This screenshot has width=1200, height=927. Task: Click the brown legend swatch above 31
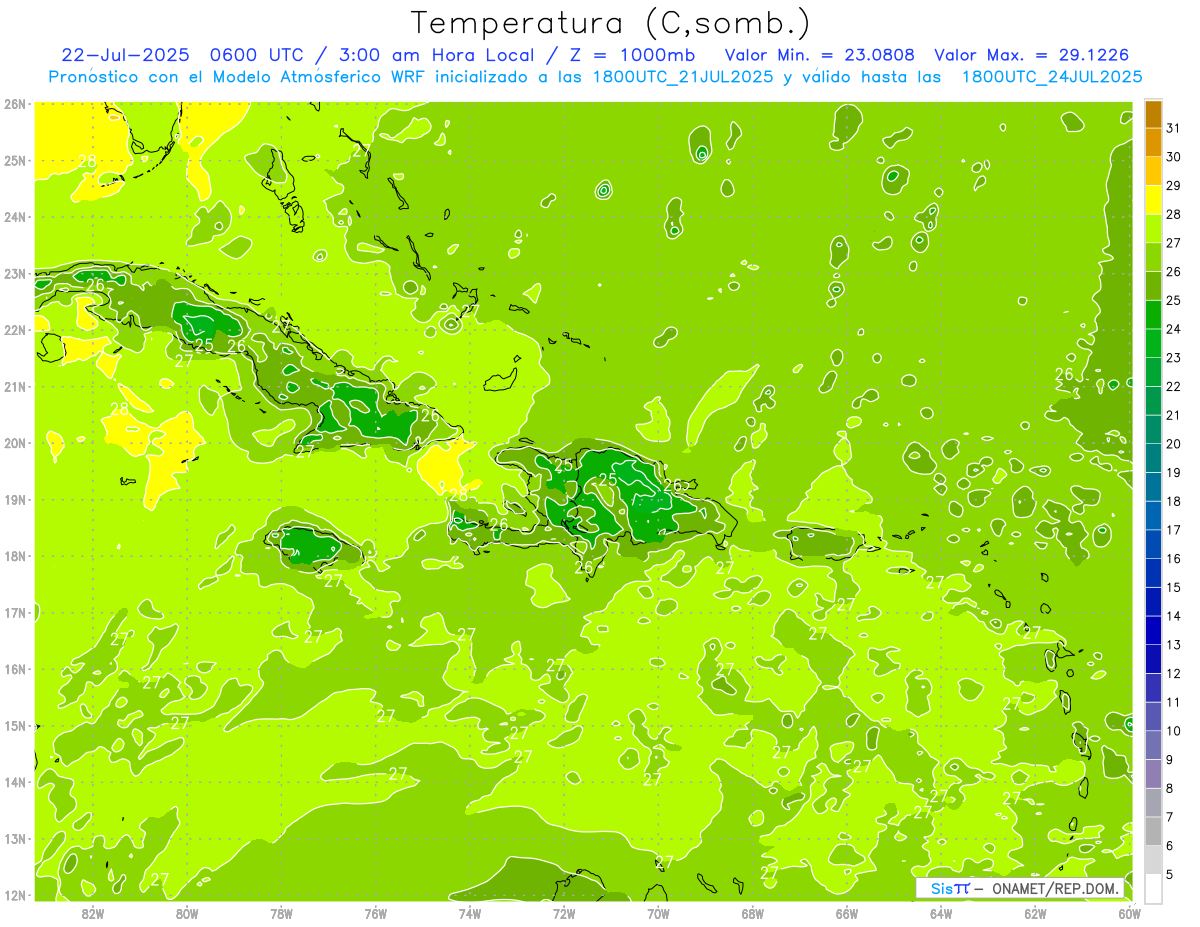(1153, 114)
